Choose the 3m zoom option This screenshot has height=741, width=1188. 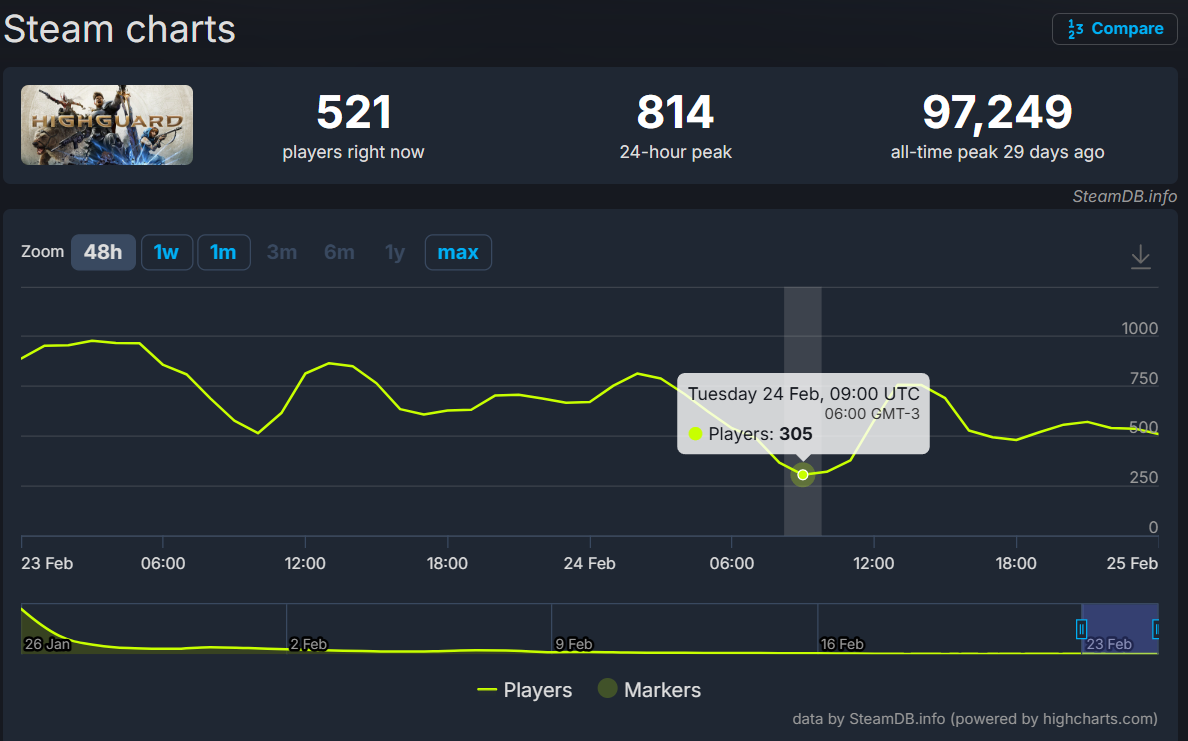pos(282,252)
